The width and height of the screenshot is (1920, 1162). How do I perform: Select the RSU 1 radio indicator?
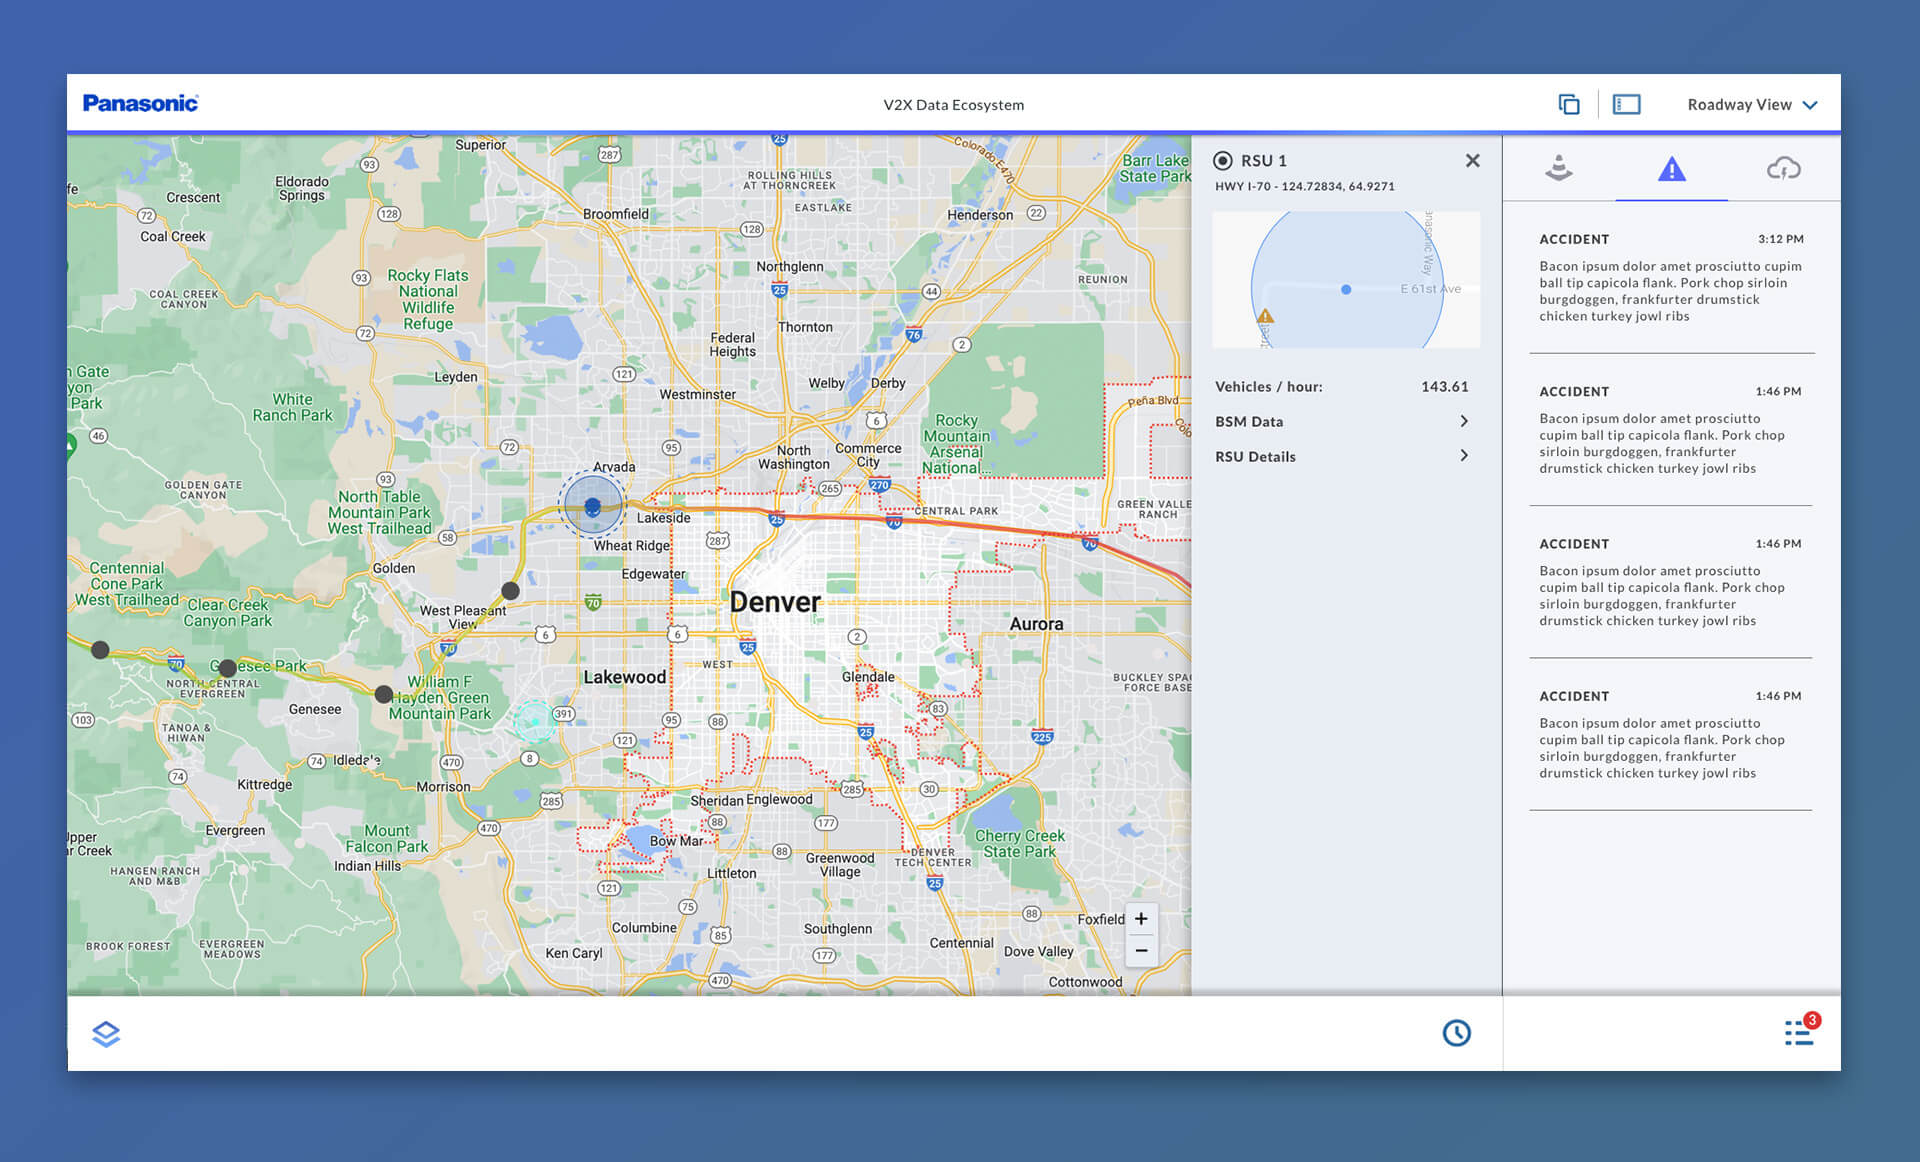(x=1222, y=160)
